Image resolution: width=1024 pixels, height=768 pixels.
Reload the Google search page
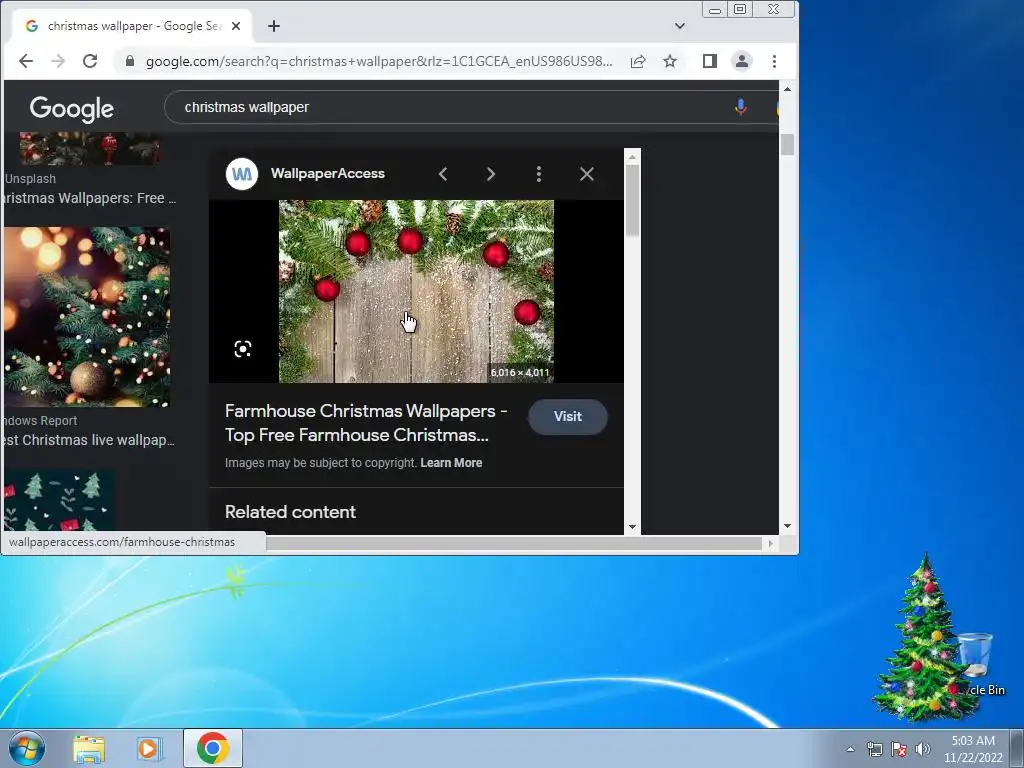[90, 61]
